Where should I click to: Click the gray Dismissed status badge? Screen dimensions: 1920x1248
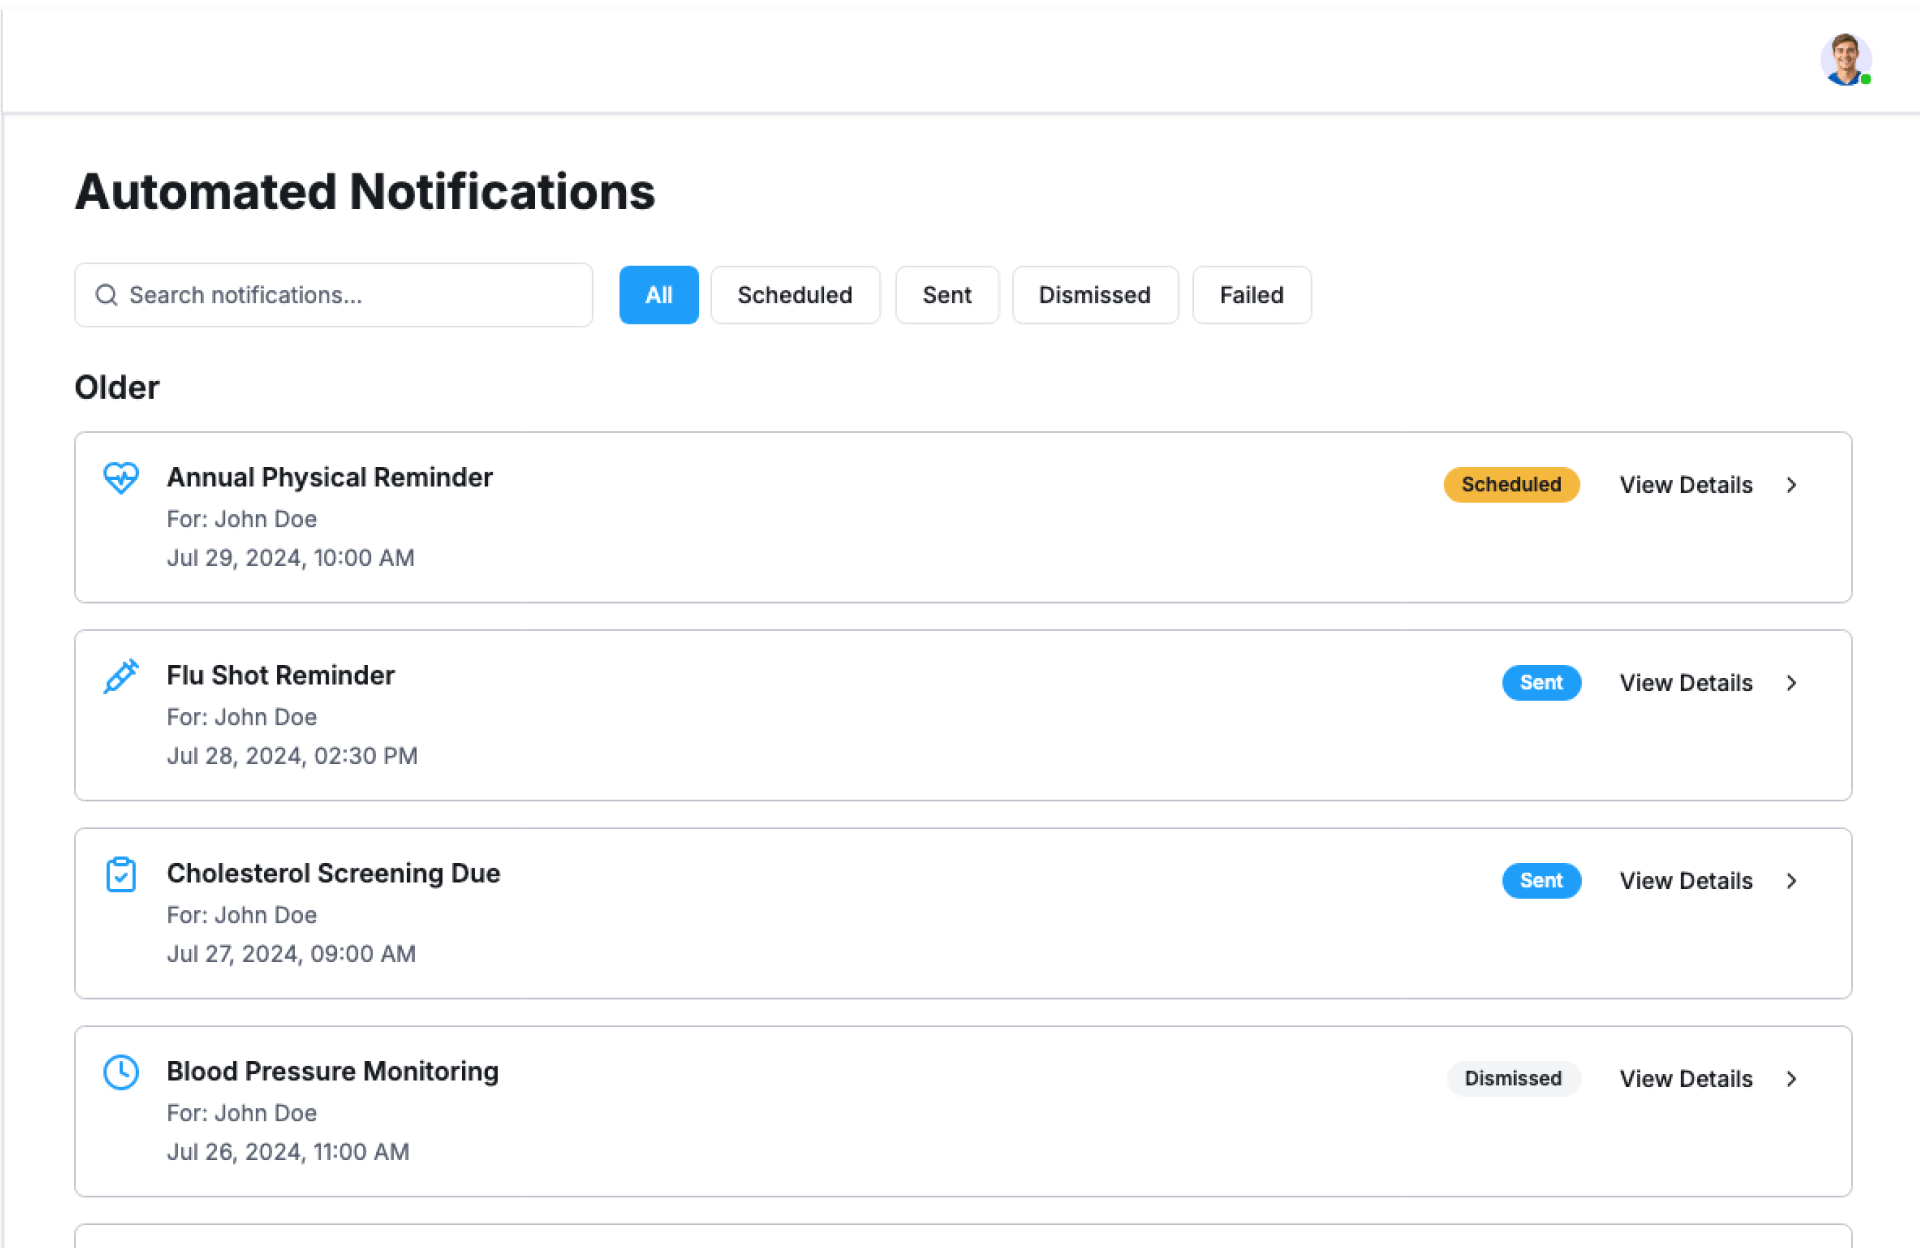[1513, 1079]
